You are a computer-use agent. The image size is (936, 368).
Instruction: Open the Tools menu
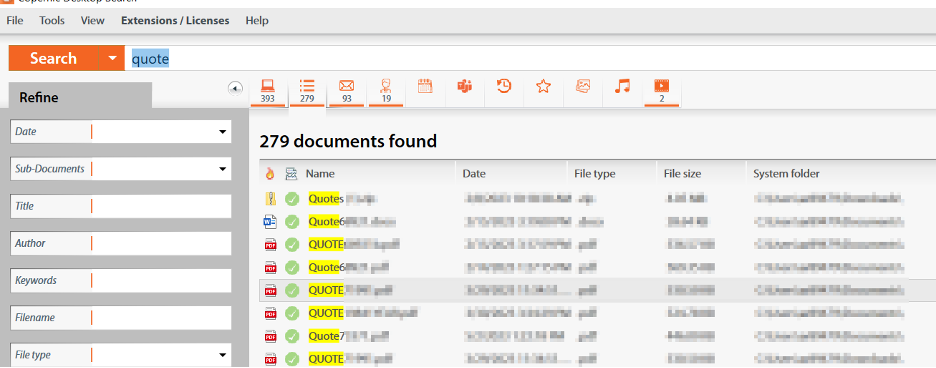[x=52, y=20]
